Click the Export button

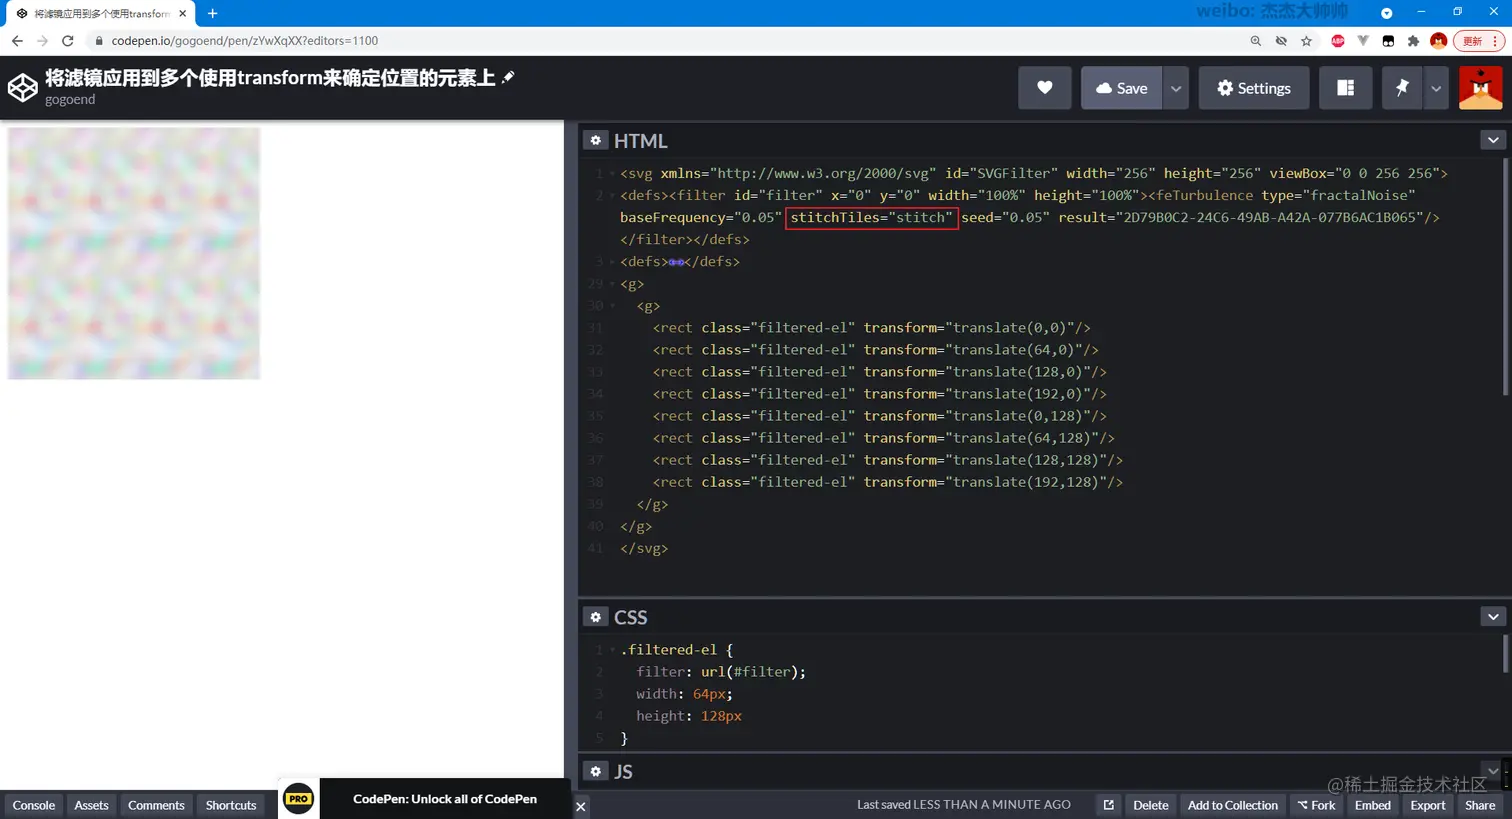click(1428, 805)
